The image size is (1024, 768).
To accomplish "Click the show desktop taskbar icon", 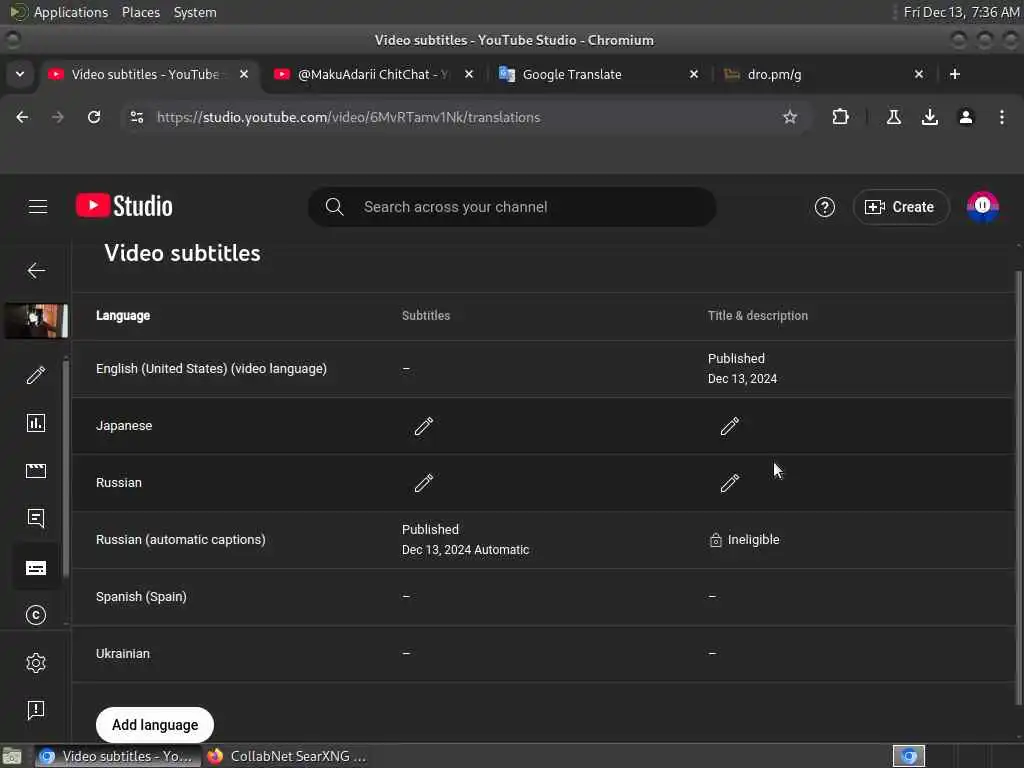I will [x=11, y=756].
